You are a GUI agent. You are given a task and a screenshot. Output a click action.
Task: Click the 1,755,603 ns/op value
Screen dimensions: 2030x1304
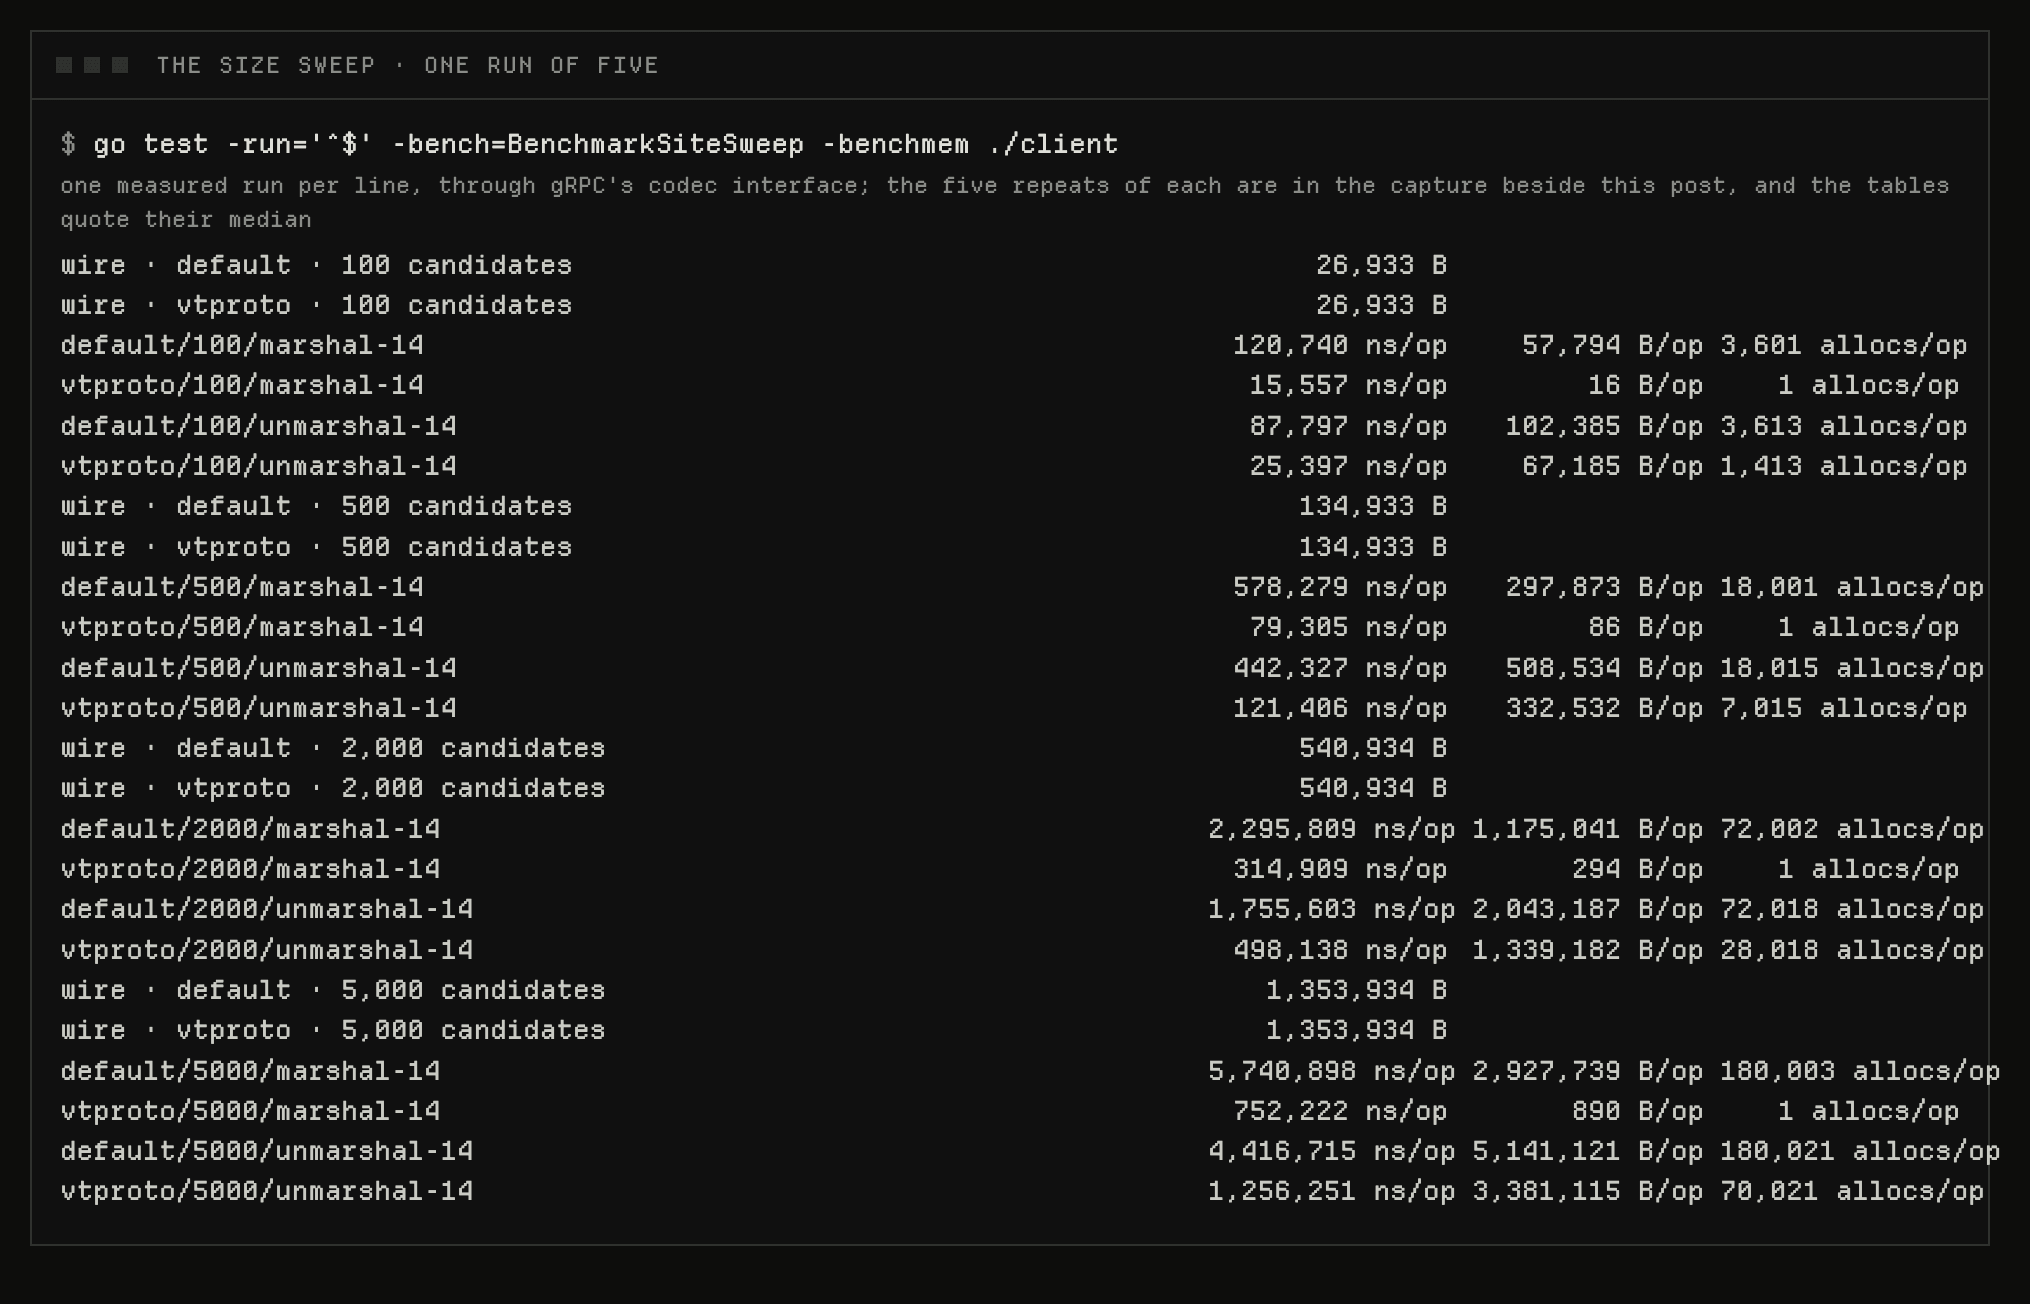pos(1331,909)
